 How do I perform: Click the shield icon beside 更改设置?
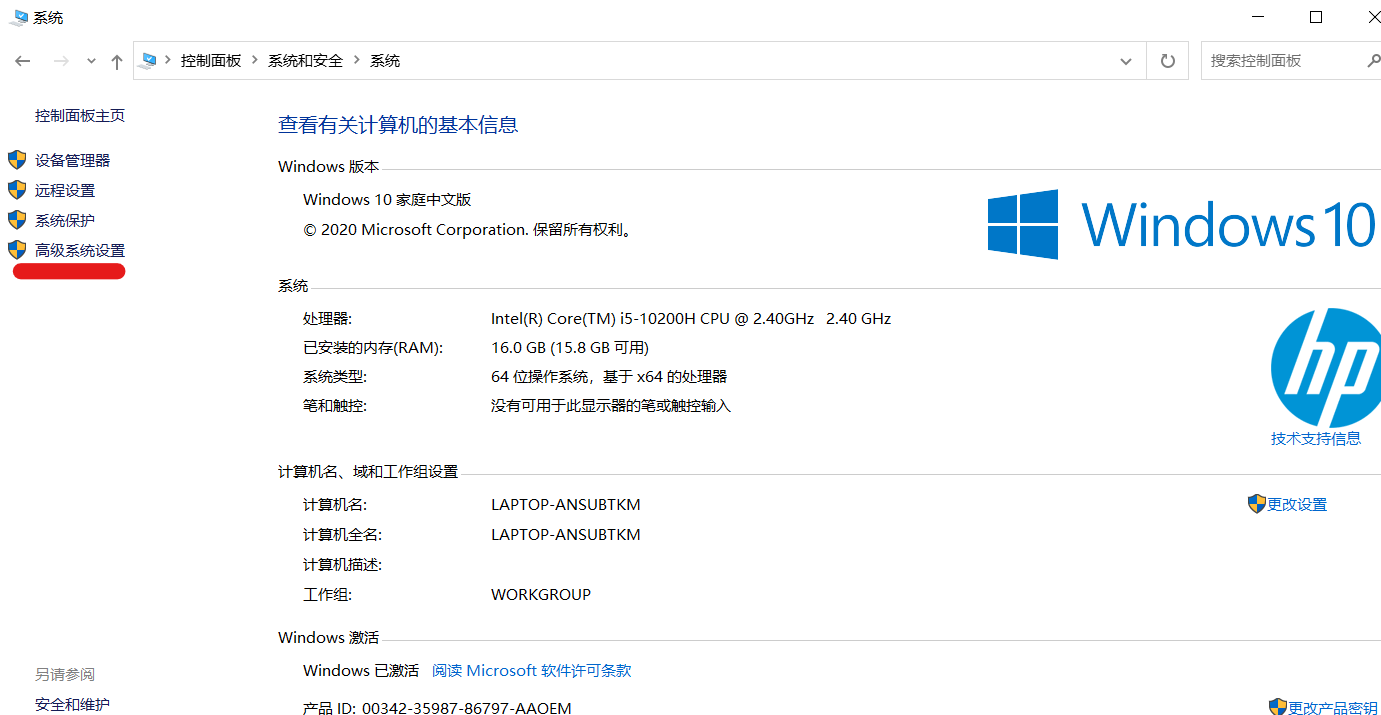1257,504
